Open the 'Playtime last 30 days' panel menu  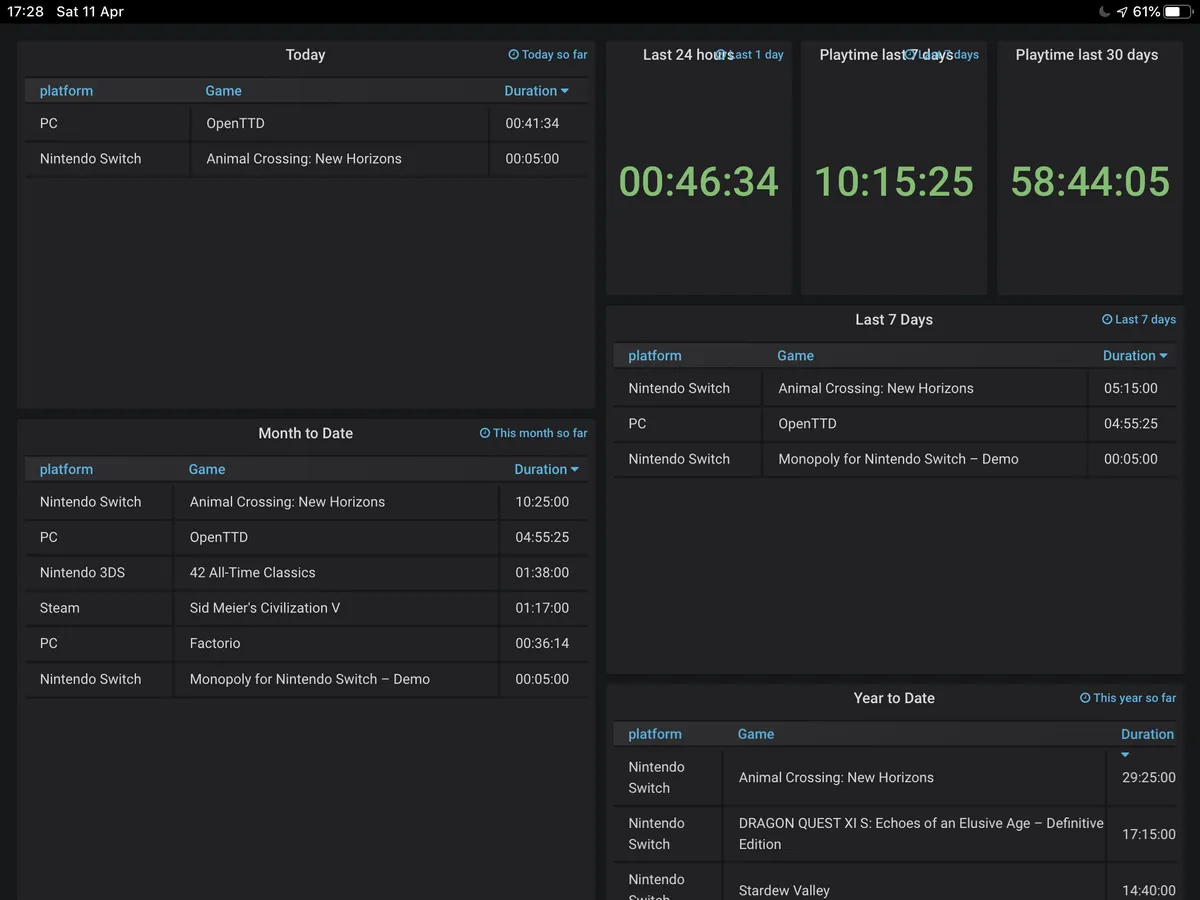coord(1086,55)
